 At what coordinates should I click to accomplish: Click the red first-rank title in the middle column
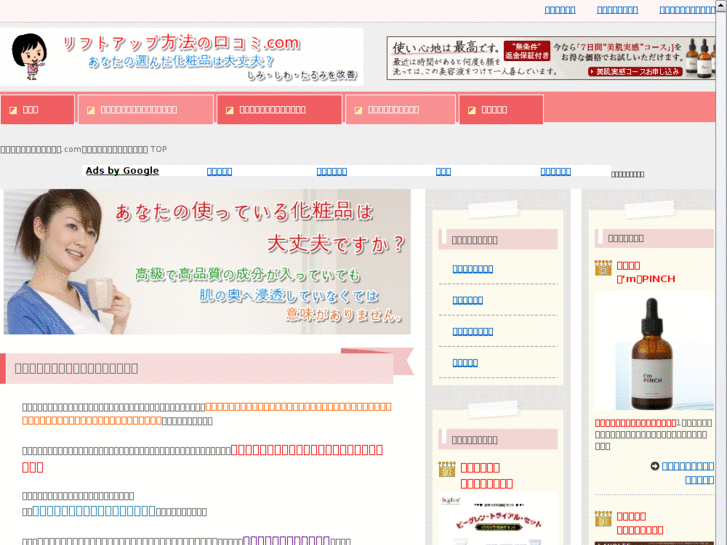coord(486,475)
